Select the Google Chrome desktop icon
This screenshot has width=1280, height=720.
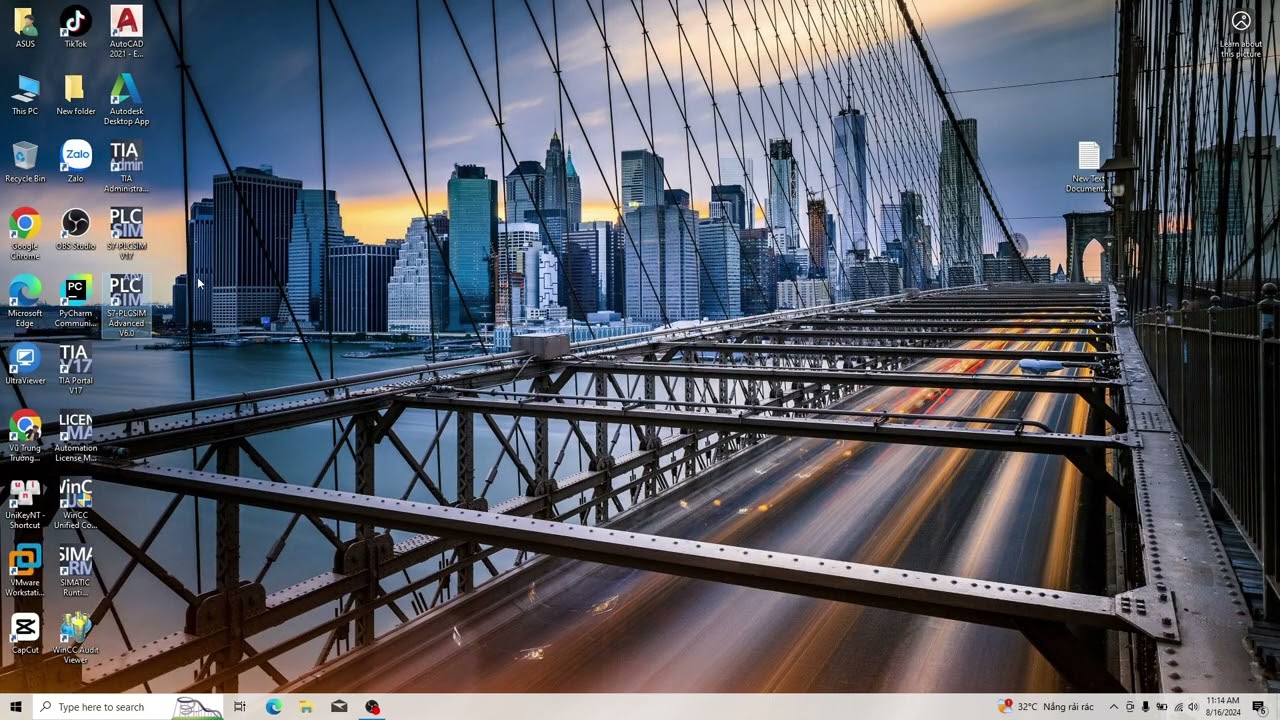[25, 234]
